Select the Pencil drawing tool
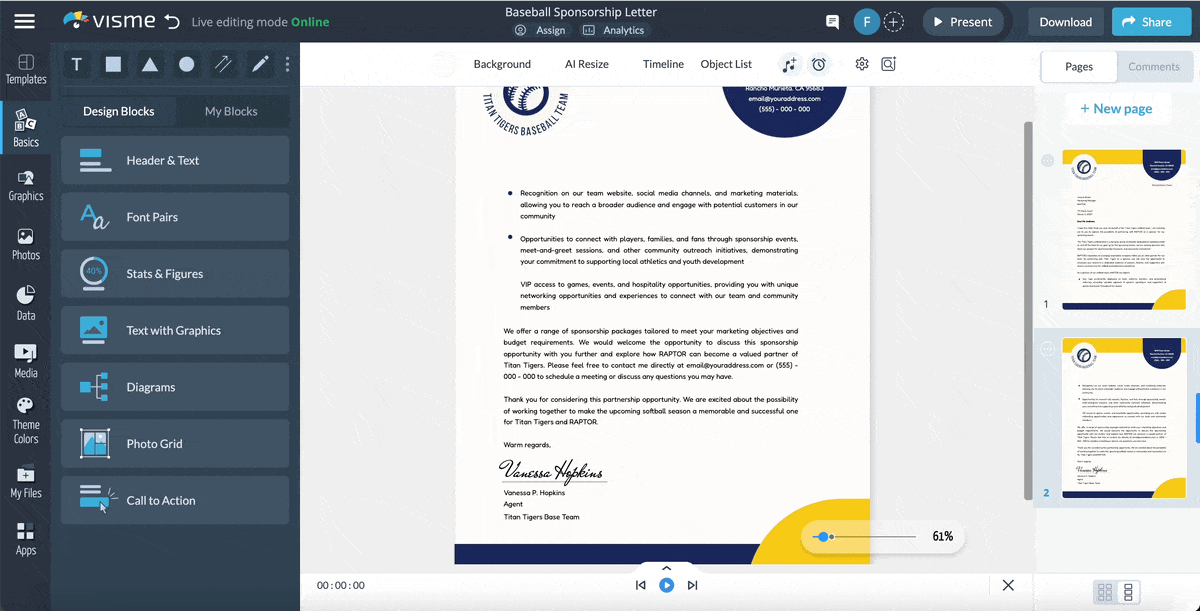The height and width of the screenshot is (611, 1200). (259, 64)
